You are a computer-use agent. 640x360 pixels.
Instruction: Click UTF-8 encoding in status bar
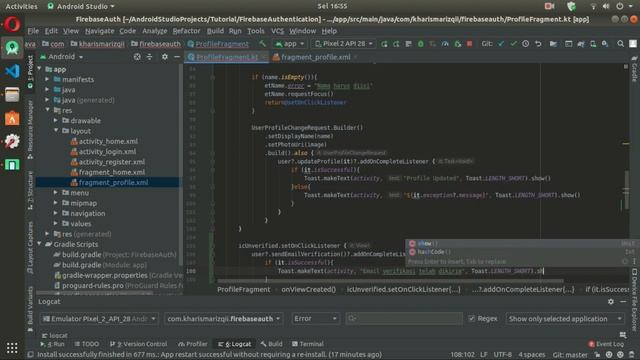click(502, 355)
